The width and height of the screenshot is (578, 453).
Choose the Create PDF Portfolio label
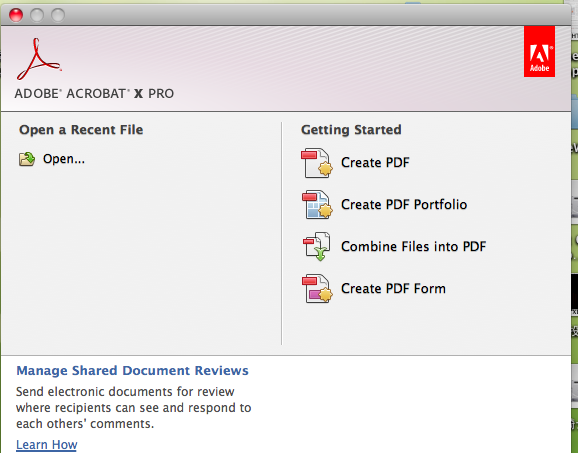click(x=404, y=205)
